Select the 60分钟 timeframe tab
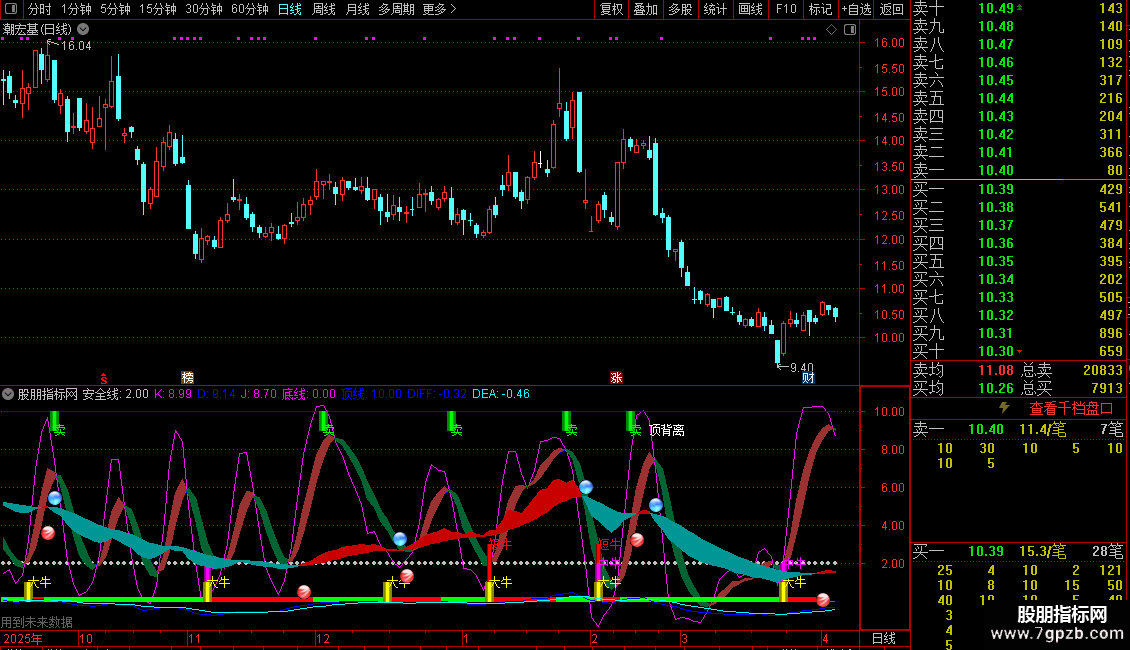The height and width of the screenshot is (650, 1130). tap(250, 9)
